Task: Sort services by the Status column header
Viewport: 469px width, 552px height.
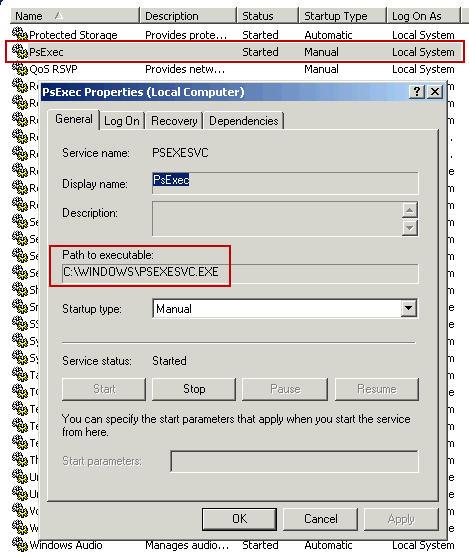Action: tap(268, 16)
